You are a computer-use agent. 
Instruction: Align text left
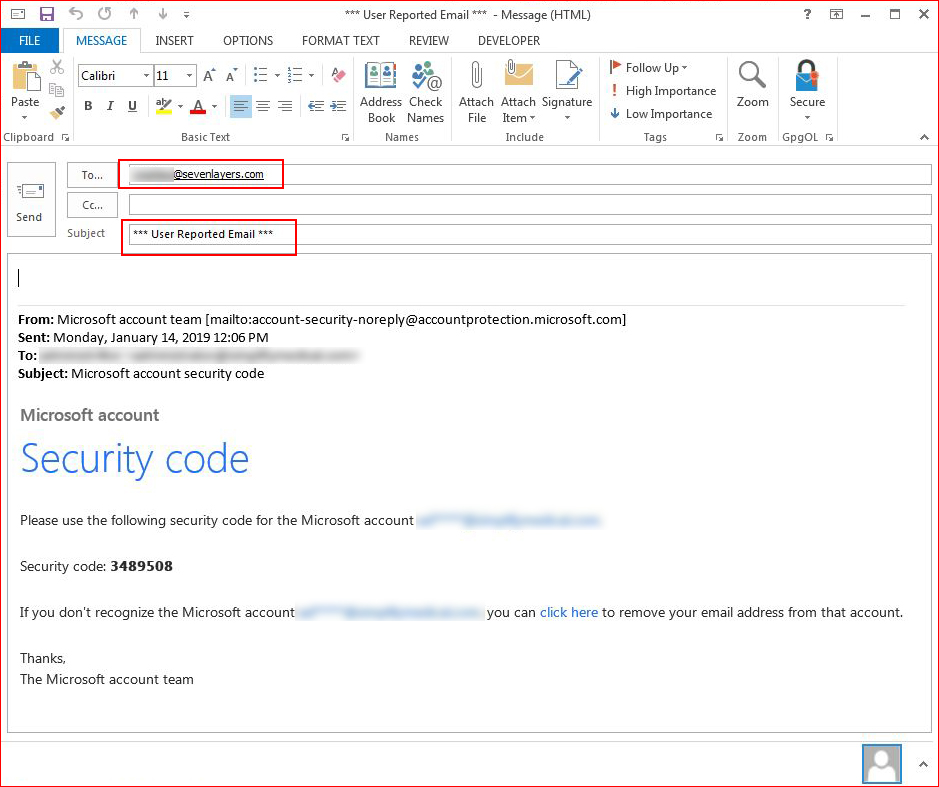tap(241, 106)
